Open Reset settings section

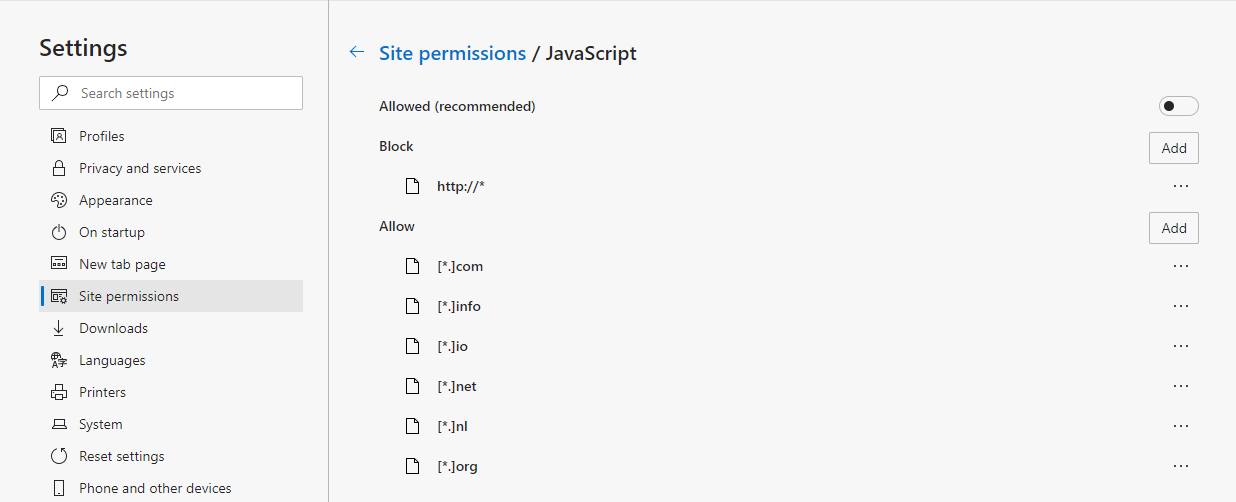click(x=122, y=456)
